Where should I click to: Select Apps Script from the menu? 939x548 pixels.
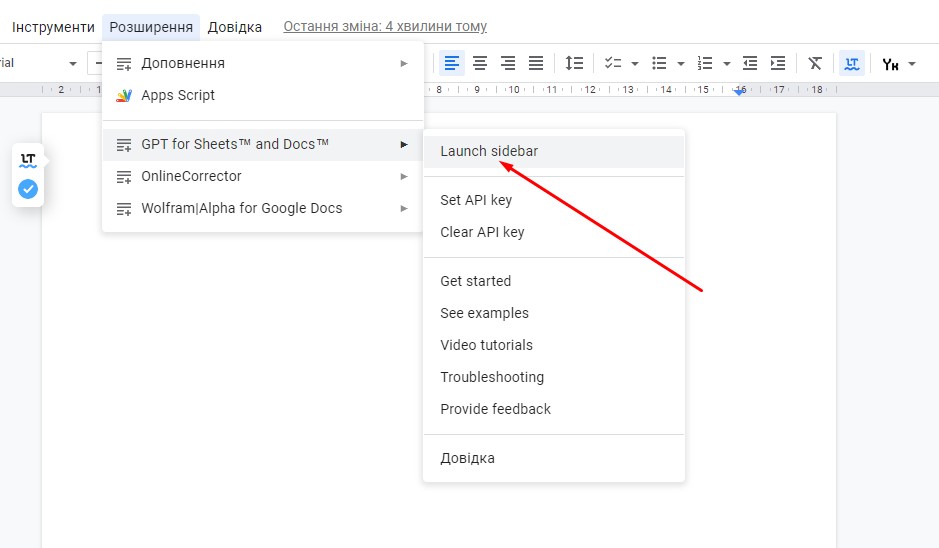263,95
